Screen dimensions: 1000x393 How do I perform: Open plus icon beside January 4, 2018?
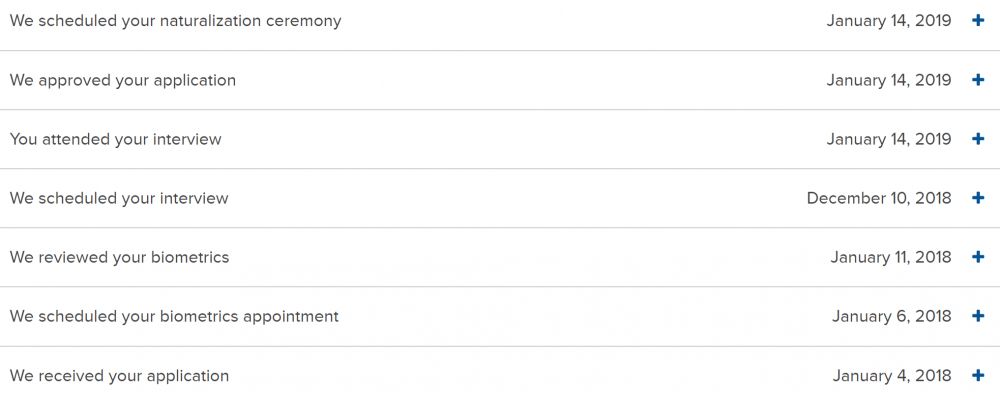tap(978, 376)
